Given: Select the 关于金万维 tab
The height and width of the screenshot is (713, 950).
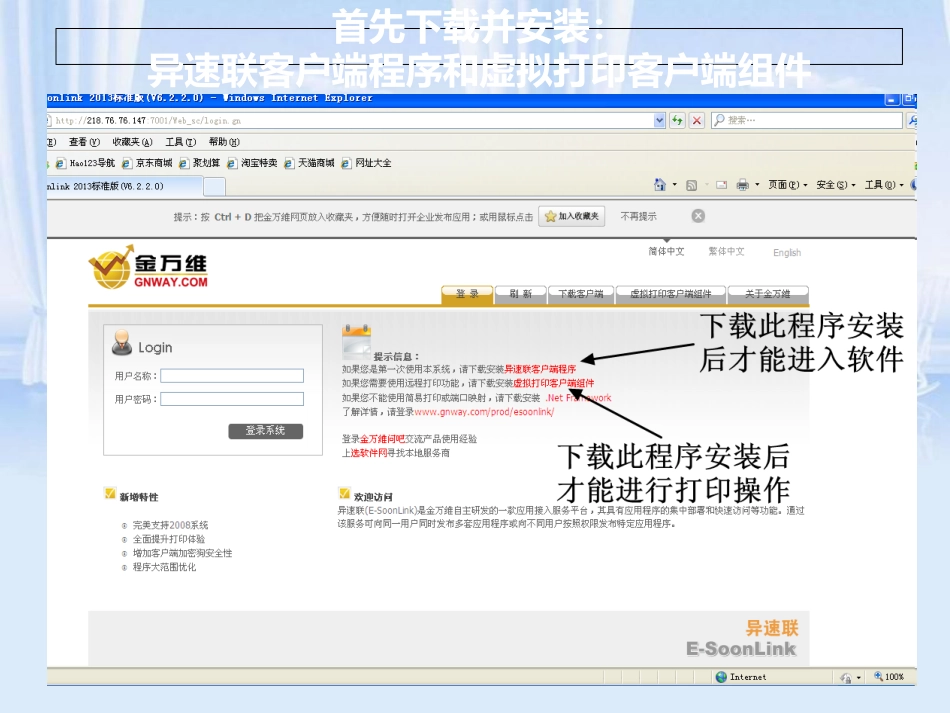Looking at the screenshot, I should (x=768, y=294).
